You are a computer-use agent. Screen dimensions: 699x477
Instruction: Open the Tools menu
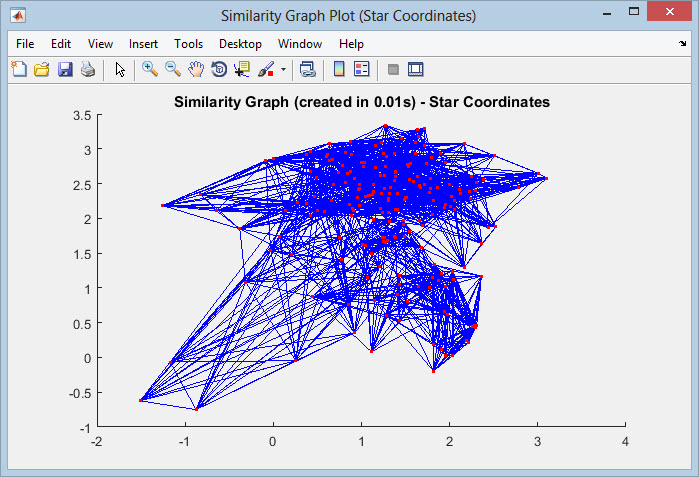(x=189, y=44)
